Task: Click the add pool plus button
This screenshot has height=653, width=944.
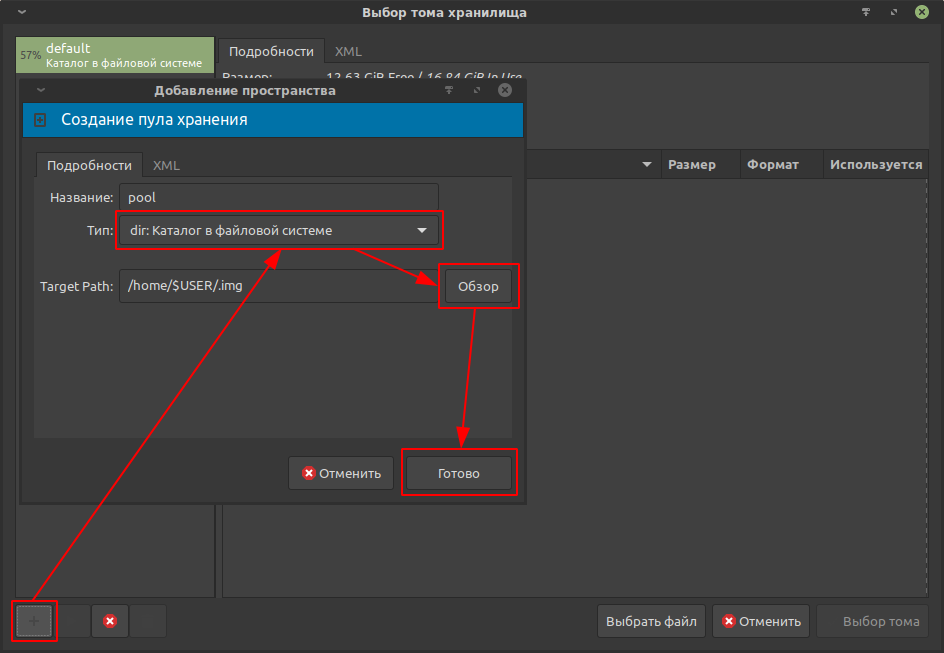Action: [x=34, y=621]
